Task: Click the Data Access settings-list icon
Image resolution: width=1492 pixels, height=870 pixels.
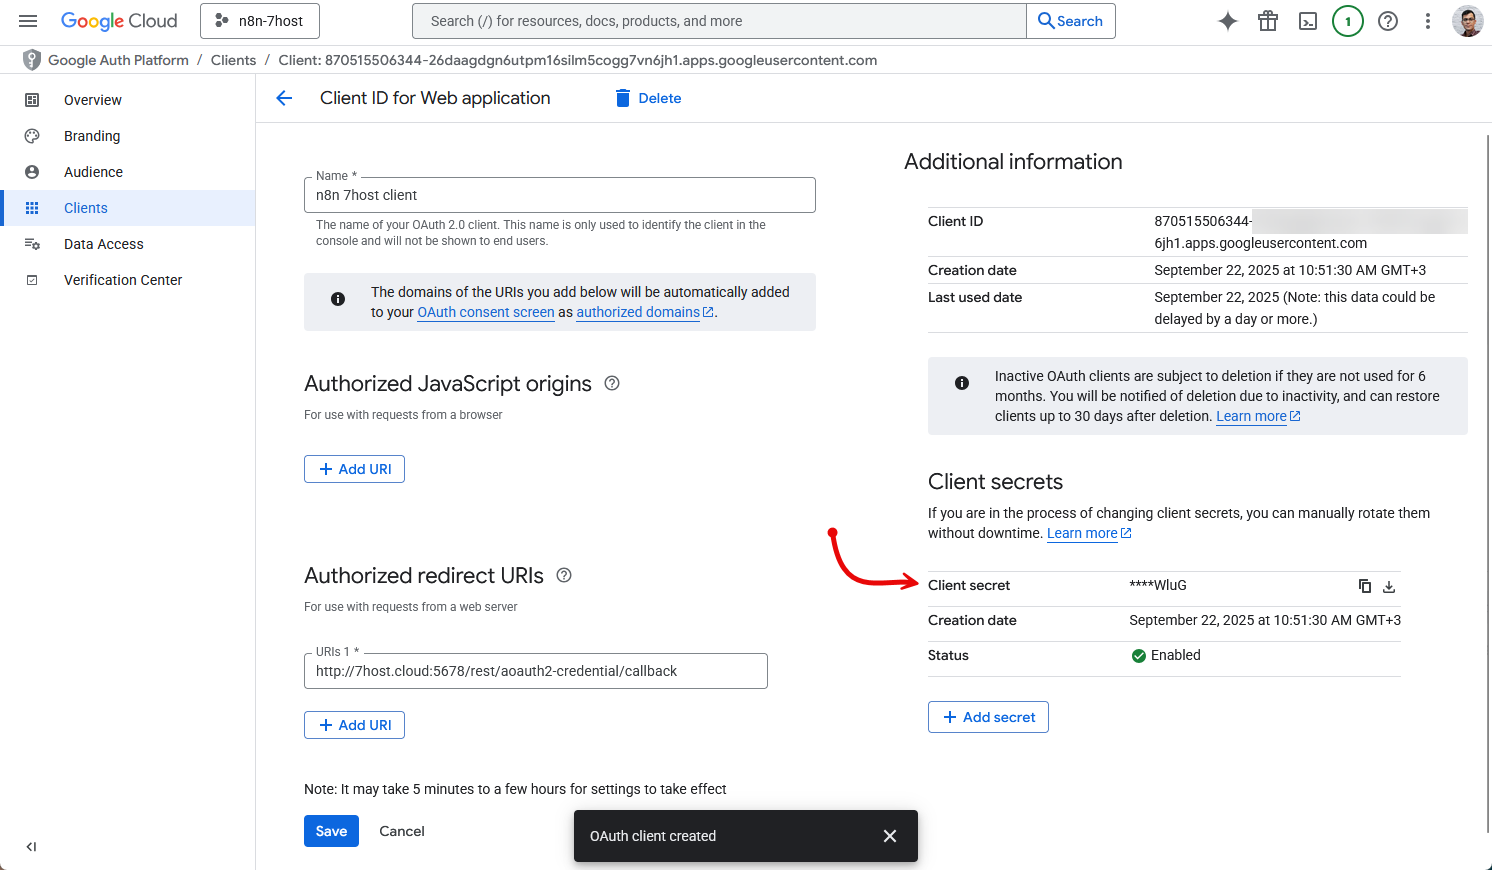Action: (32, 244)
